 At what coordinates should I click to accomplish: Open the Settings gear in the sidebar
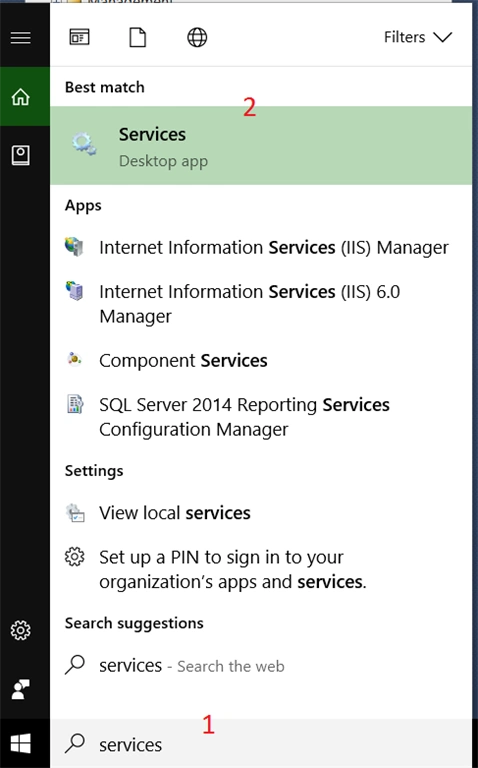pyautogui.click(x=21, y=630)
